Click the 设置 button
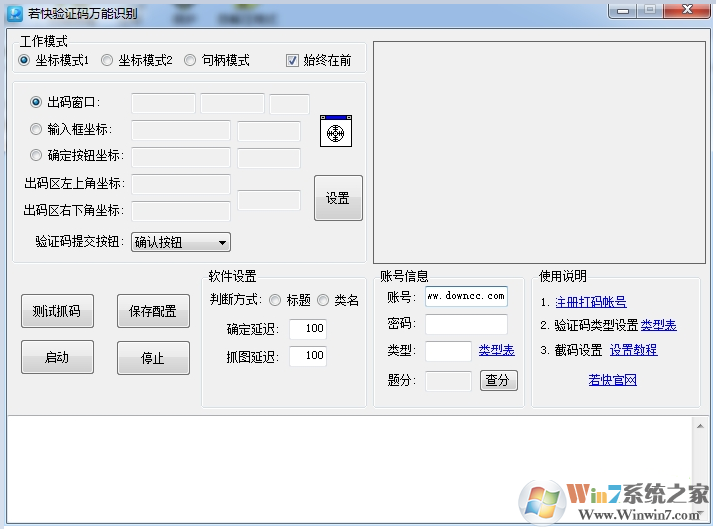The width and height of the screenshot is (716, 529). 338,198
